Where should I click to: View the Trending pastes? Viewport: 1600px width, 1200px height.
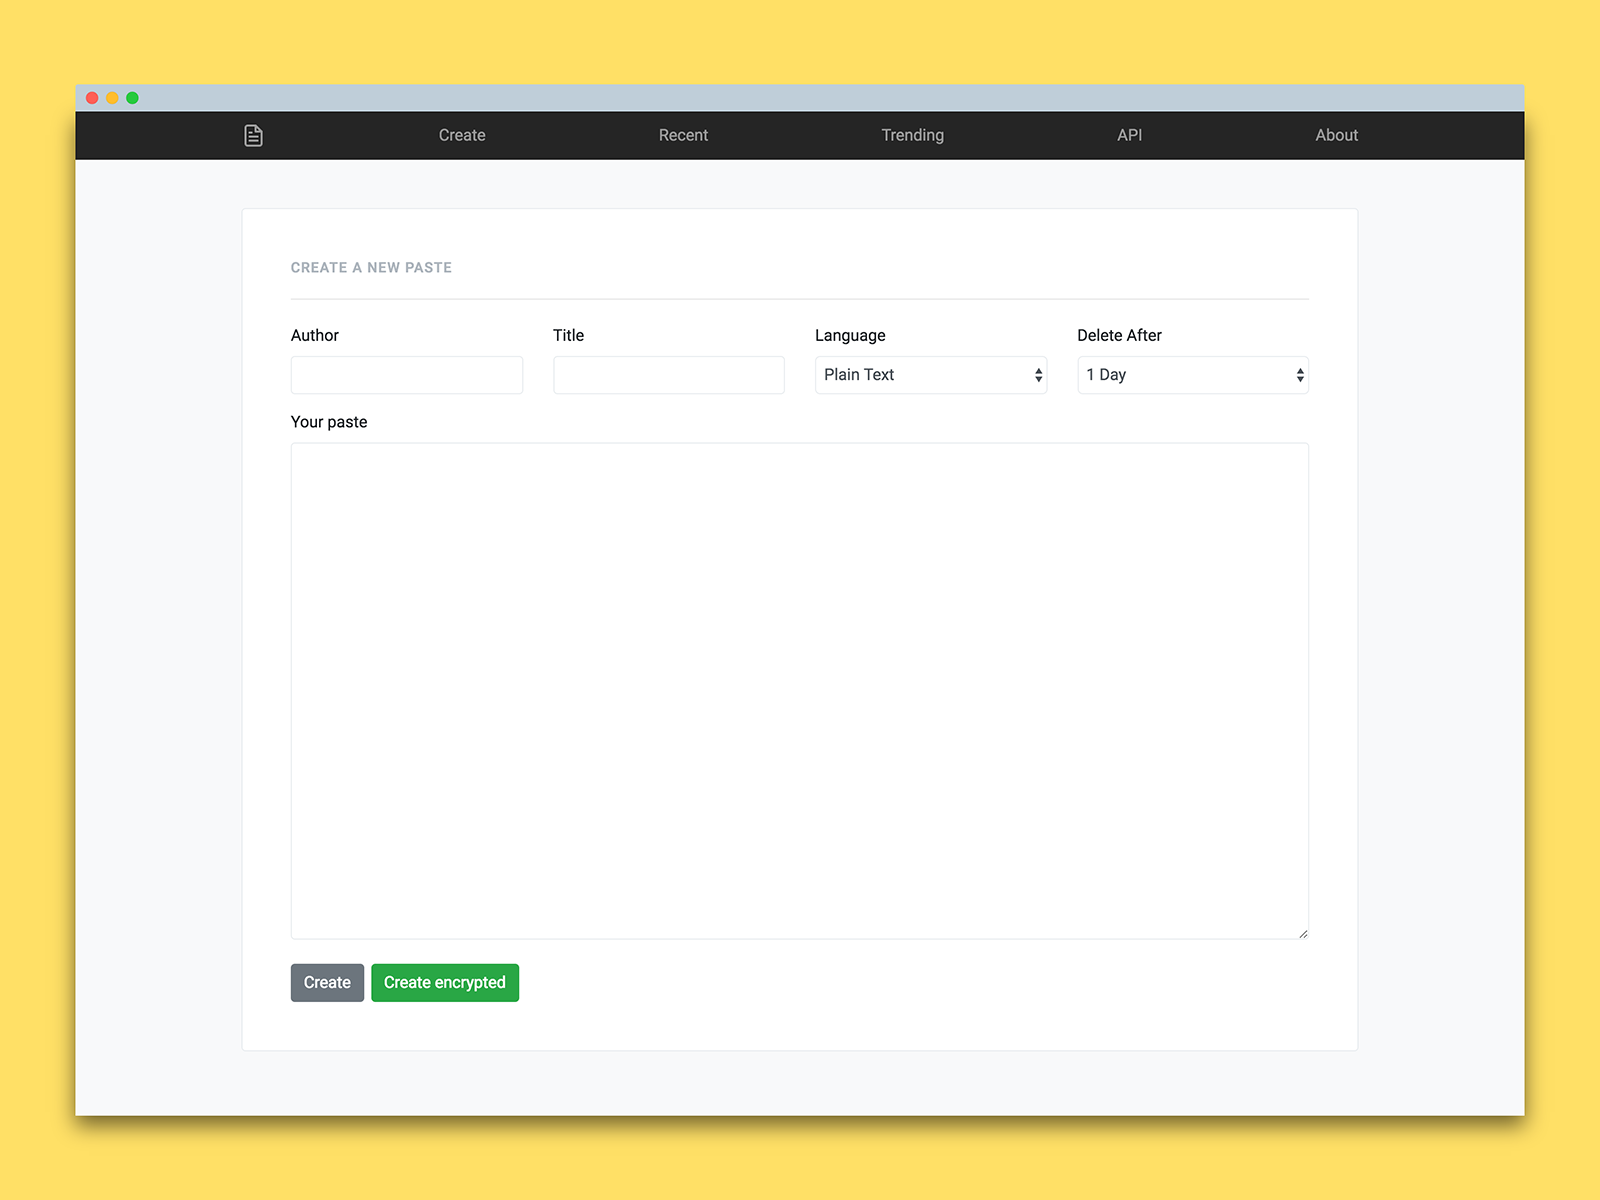[912, 135]
